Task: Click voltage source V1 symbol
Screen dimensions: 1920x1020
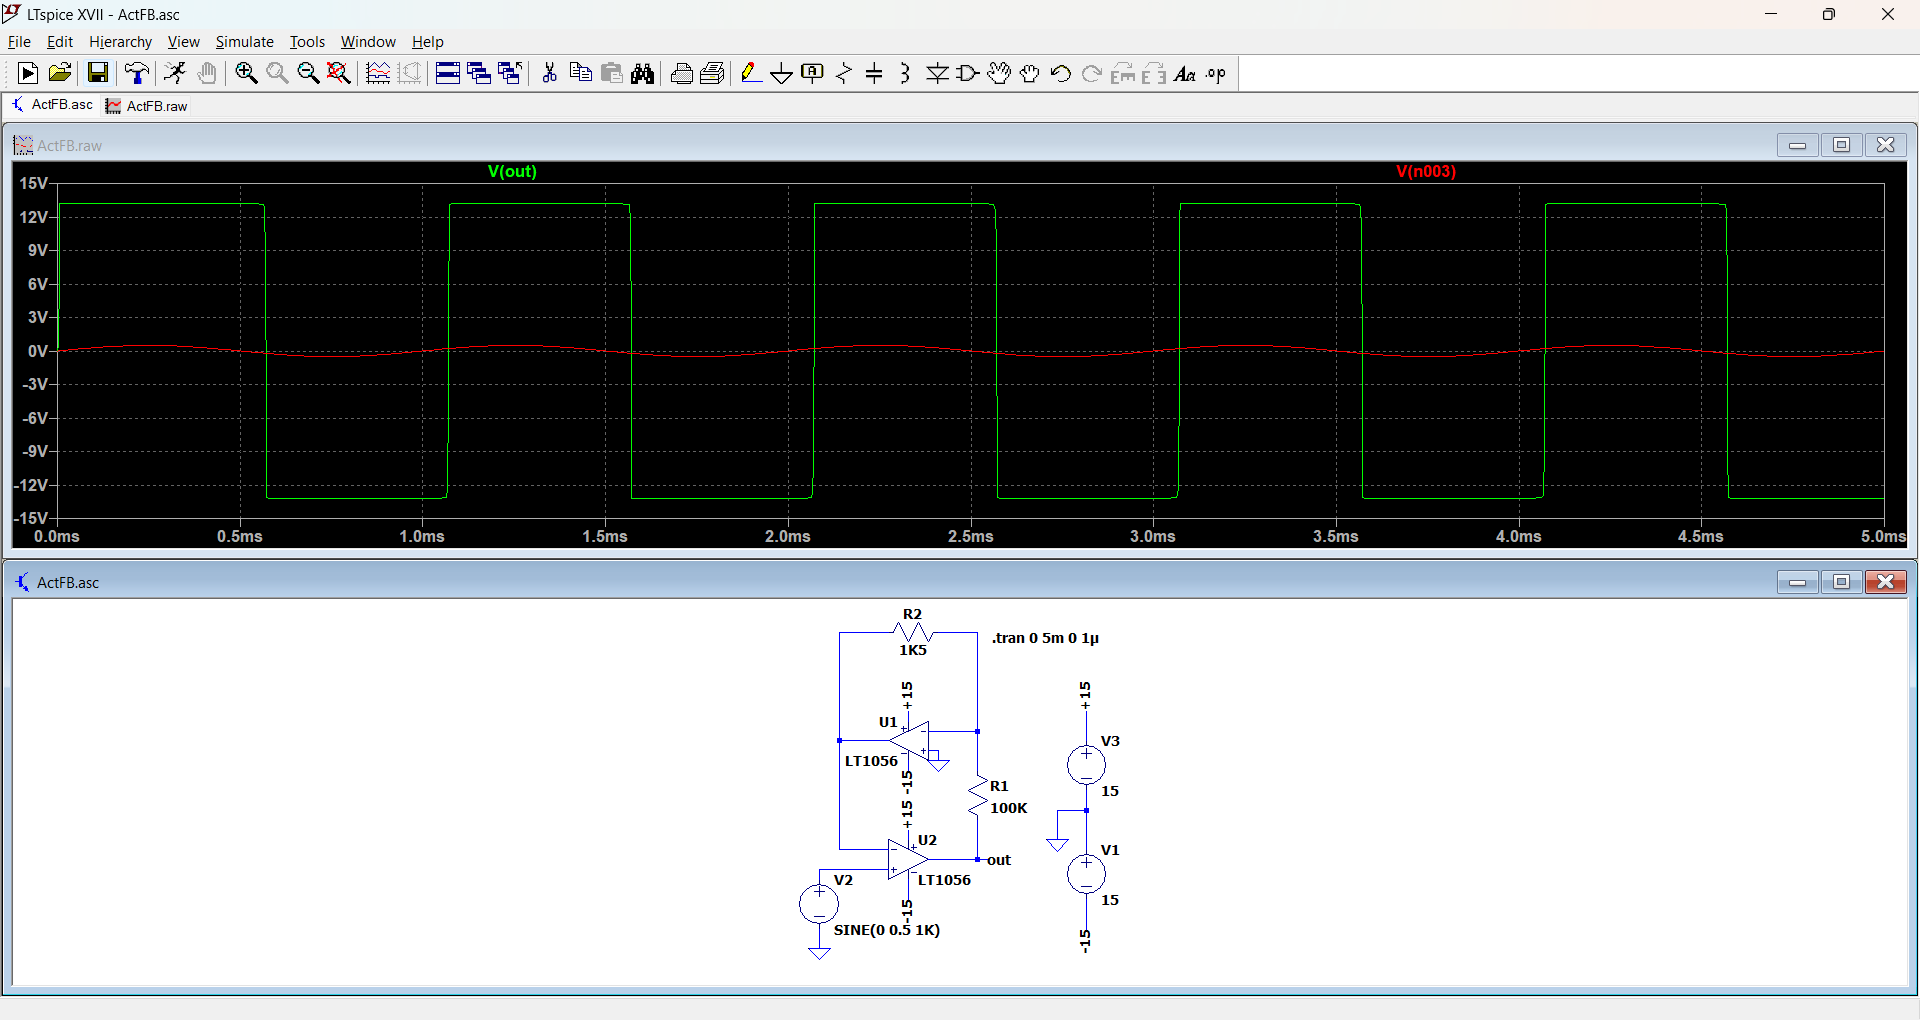Action: point(1086,874)
